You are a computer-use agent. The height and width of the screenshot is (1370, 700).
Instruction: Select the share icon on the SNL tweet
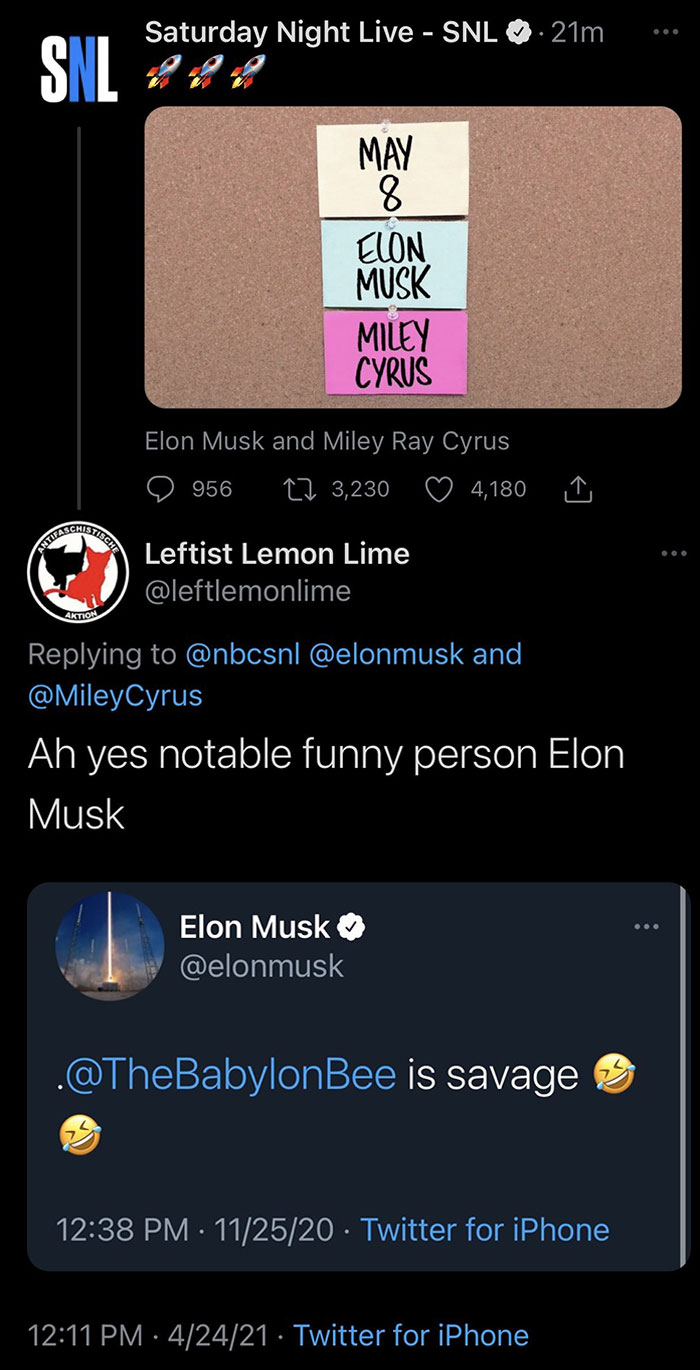pyautogui.click(x=578, y=489)
